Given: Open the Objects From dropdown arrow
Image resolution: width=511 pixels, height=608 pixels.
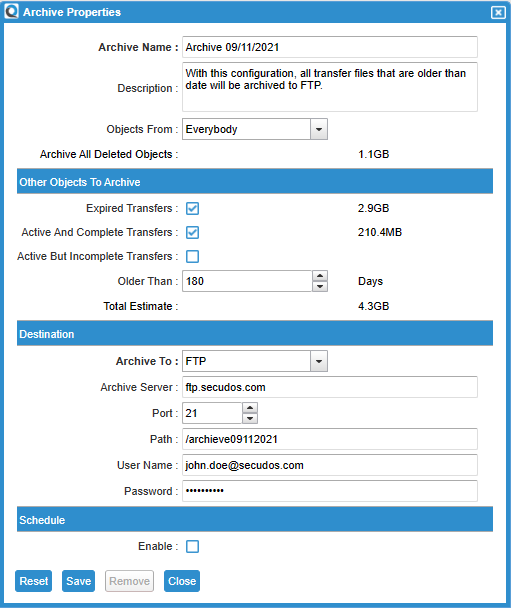Looking at the screenshot, I should pyautogui.click(x=319, y=129).
